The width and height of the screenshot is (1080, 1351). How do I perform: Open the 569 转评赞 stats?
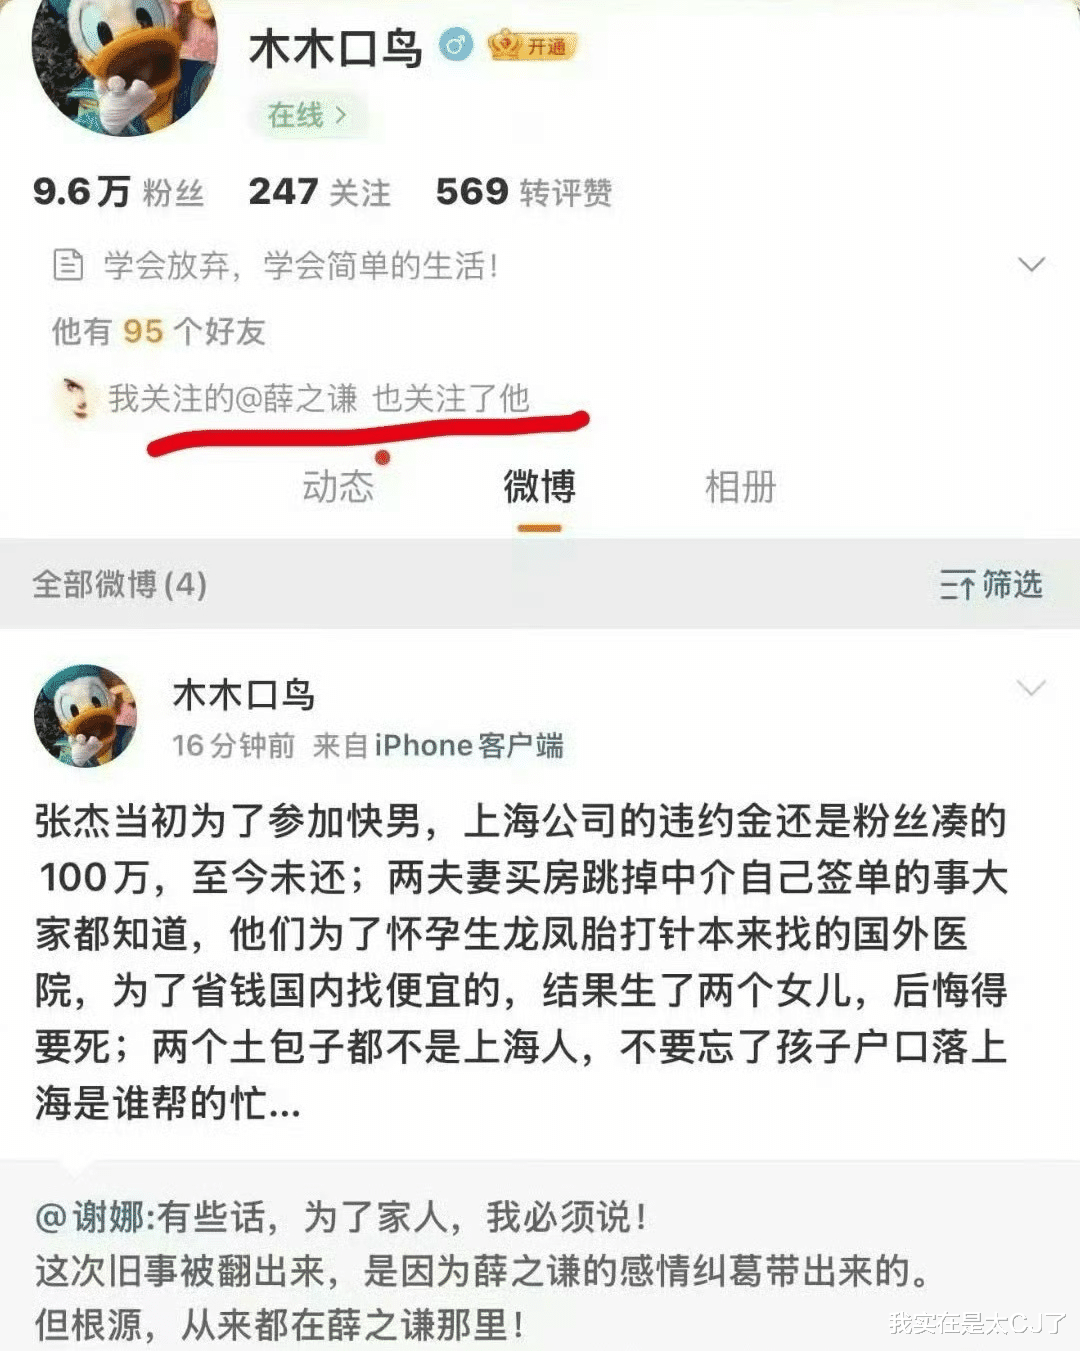pos(524,191)
